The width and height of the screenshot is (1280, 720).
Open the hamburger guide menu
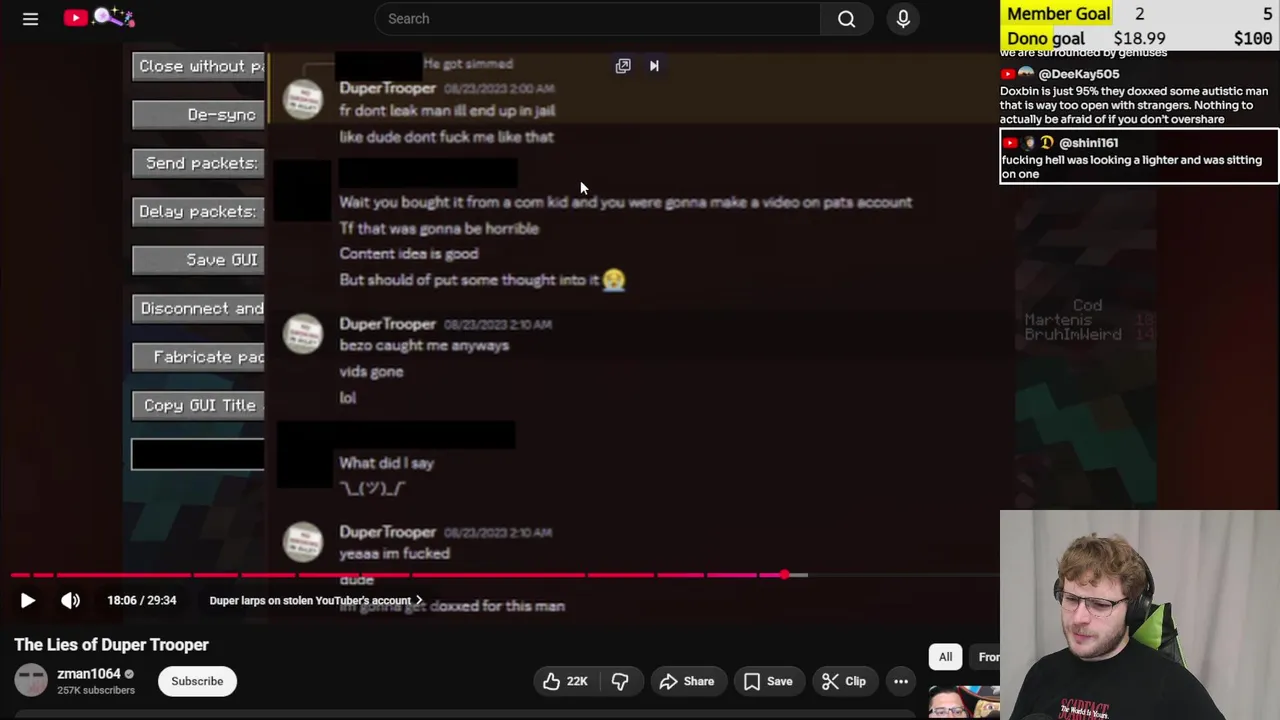(30, 18)
